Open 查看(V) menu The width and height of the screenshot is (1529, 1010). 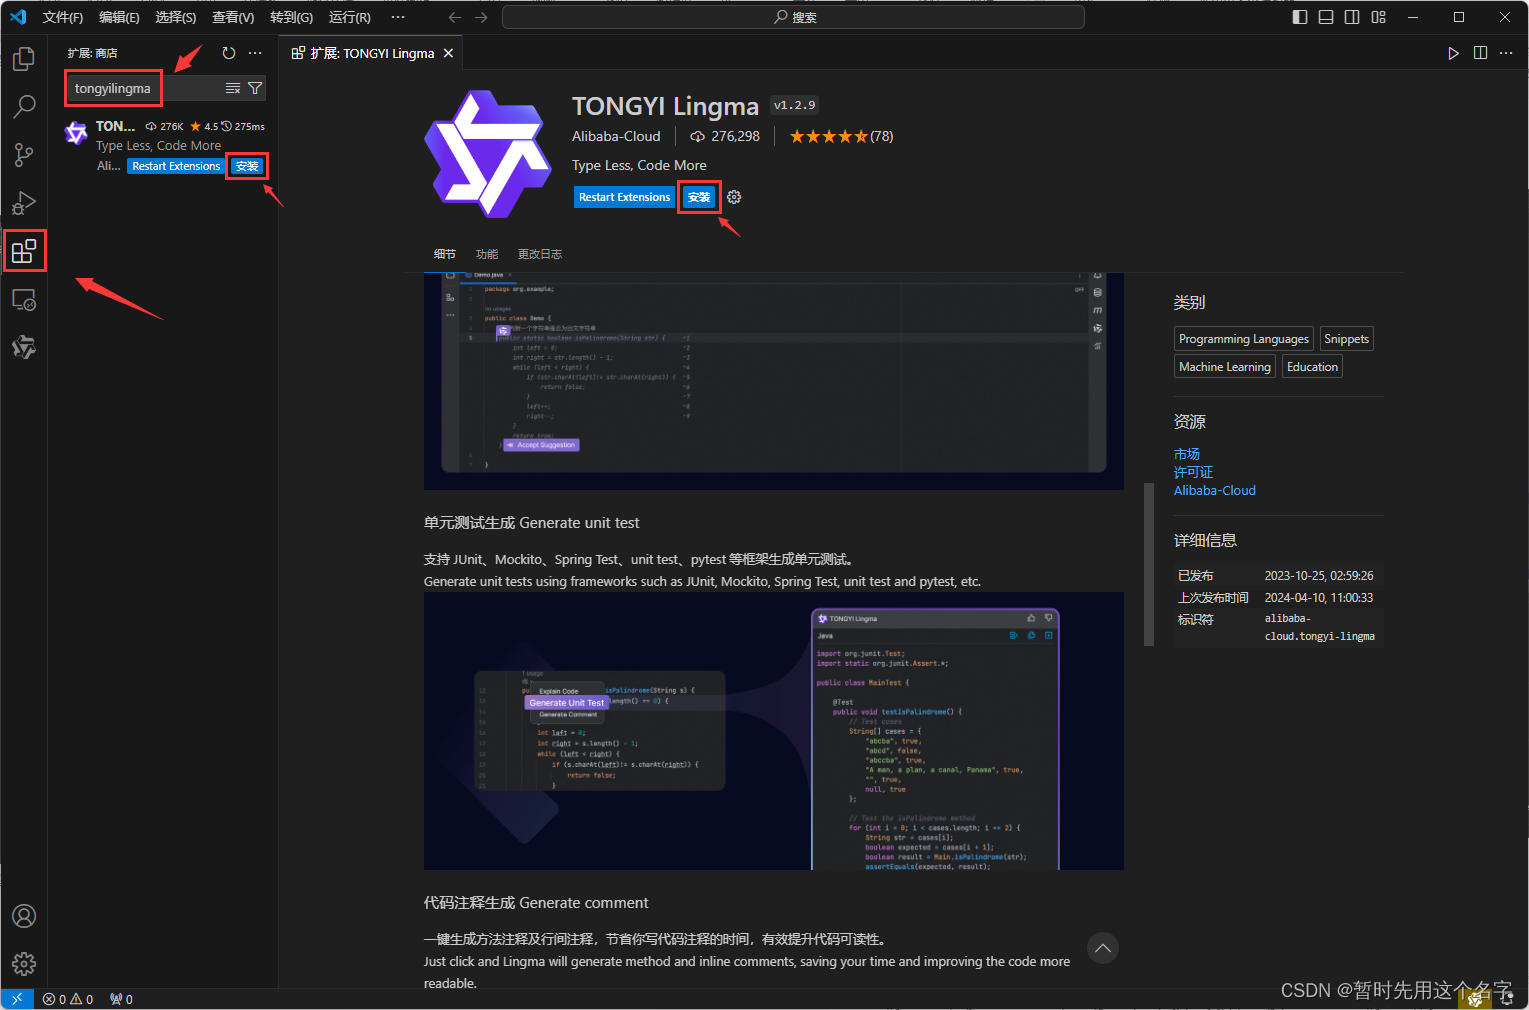click(233, 17)
